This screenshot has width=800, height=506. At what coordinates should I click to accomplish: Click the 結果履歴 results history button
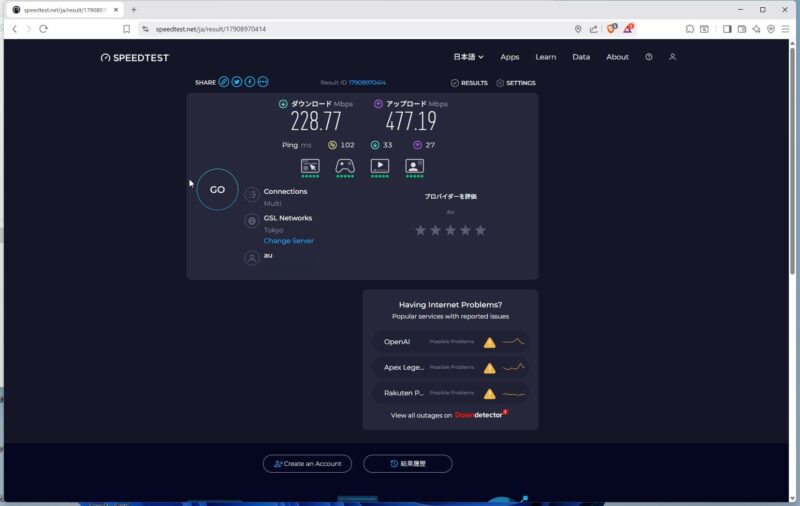408,464
